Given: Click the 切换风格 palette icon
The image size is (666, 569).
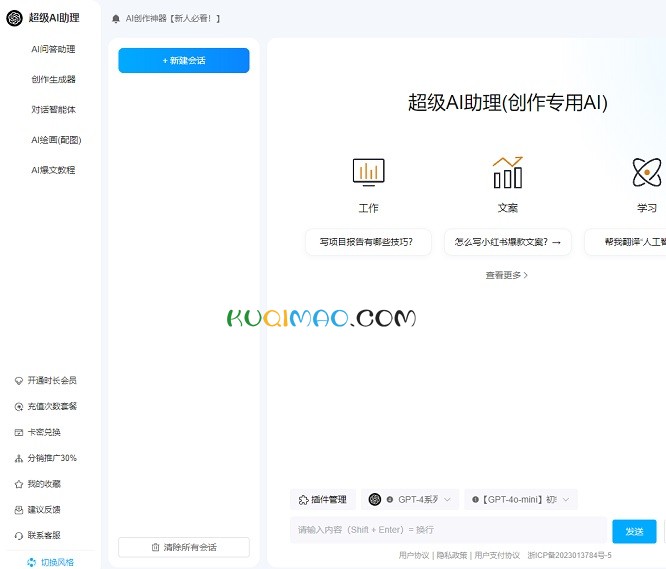Looking at the screenshot, I should [31, 563].
